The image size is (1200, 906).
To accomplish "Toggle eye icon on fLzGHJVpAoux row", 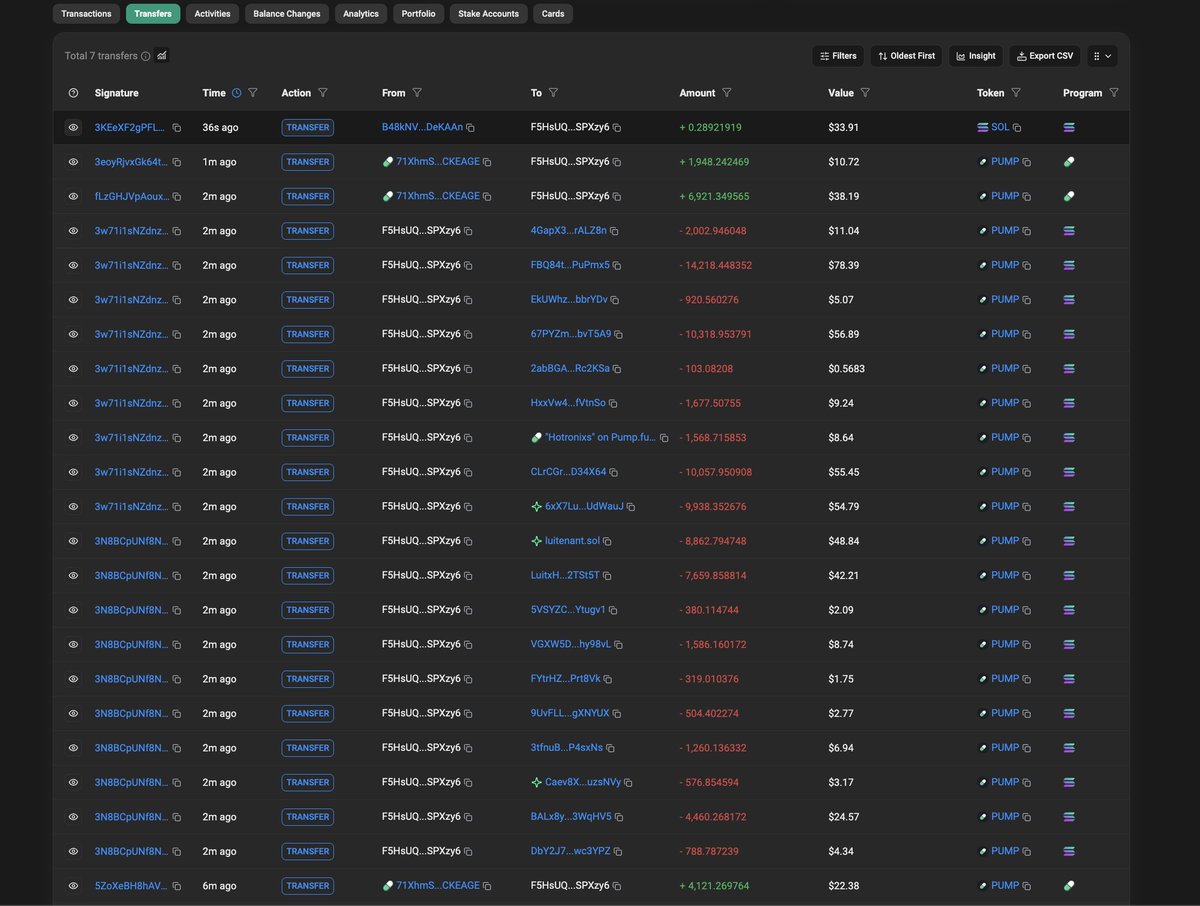I will click(x=73, y=196).
